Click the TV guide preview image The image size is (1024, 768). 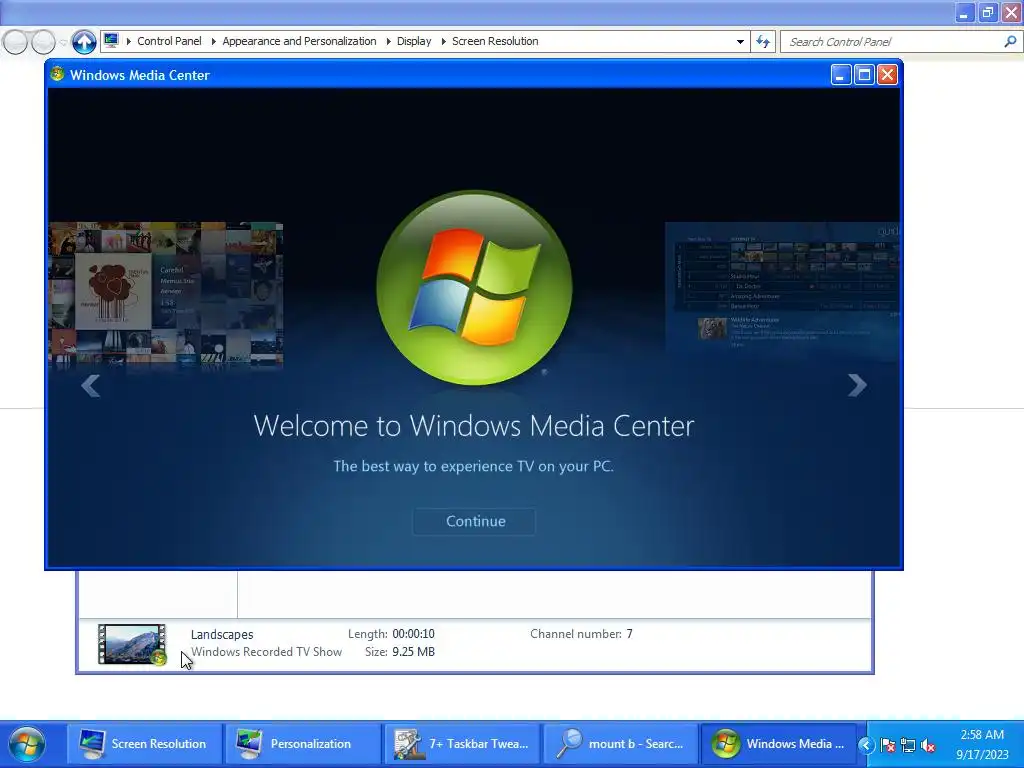[782, 291]
